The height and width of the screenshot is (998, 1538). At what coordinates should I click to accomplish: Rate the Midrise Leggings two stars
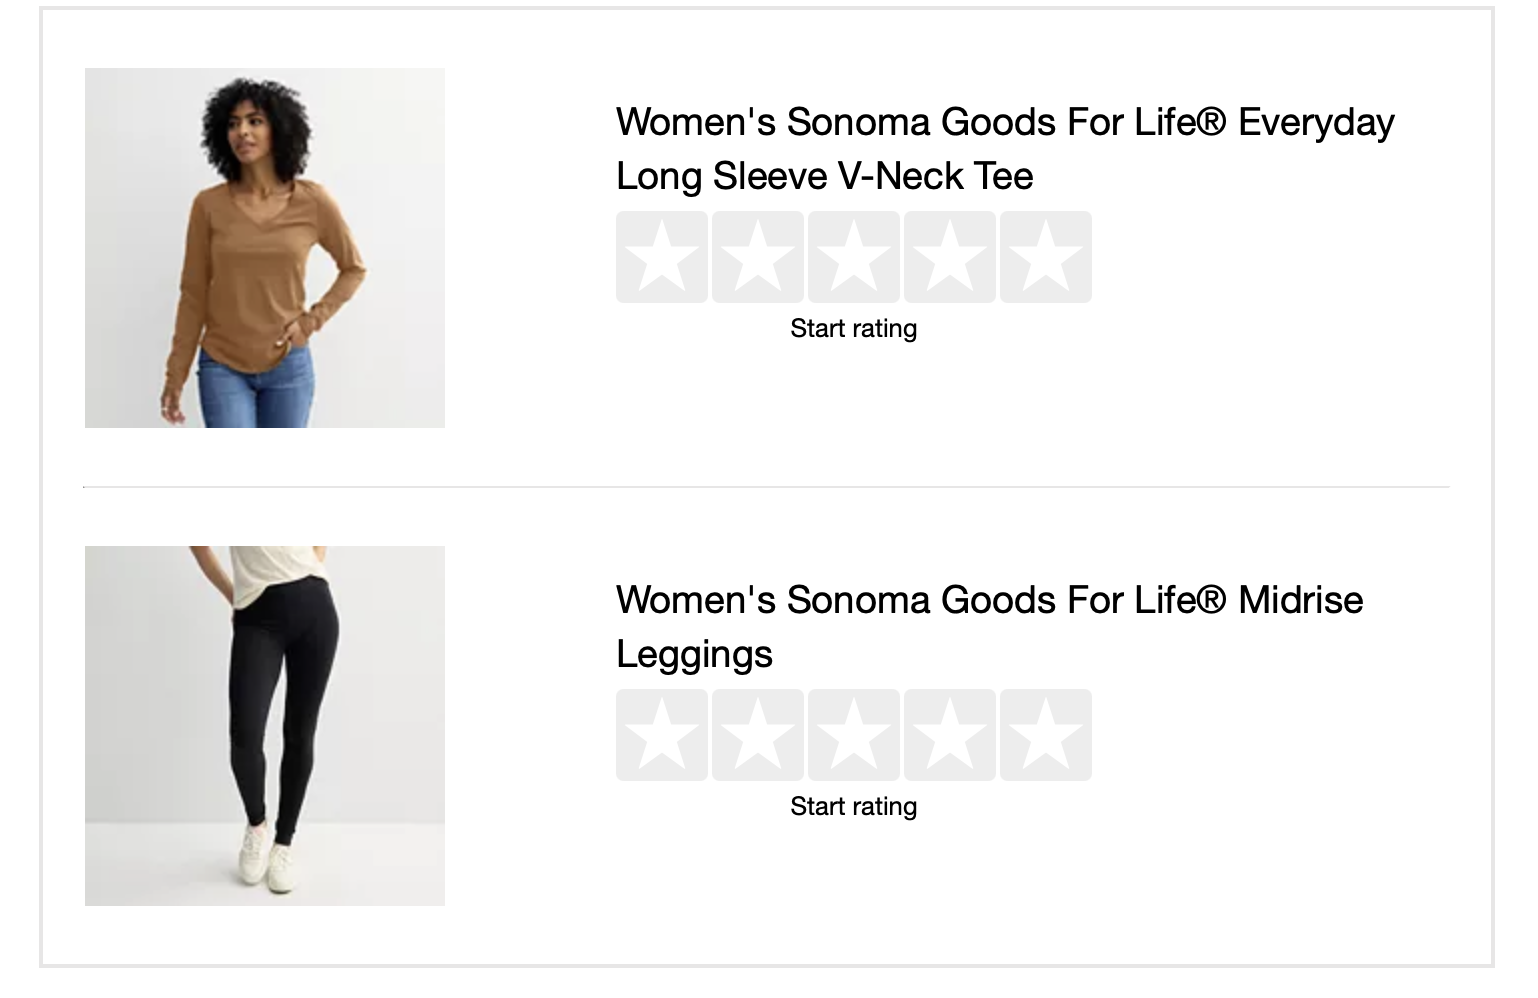758,735
